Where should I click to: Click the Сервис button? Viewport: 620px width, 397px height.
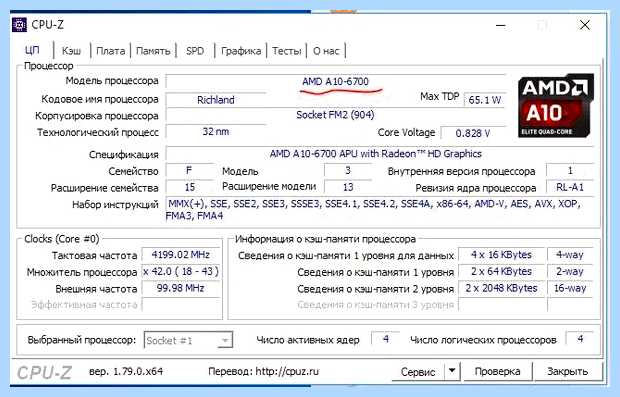[x=418, y=371]
